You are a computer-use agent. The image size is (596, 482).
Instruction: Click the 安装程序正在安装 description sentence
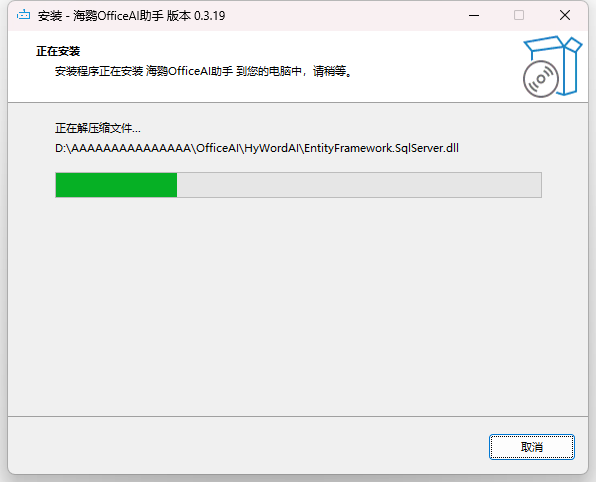point(203,71)
